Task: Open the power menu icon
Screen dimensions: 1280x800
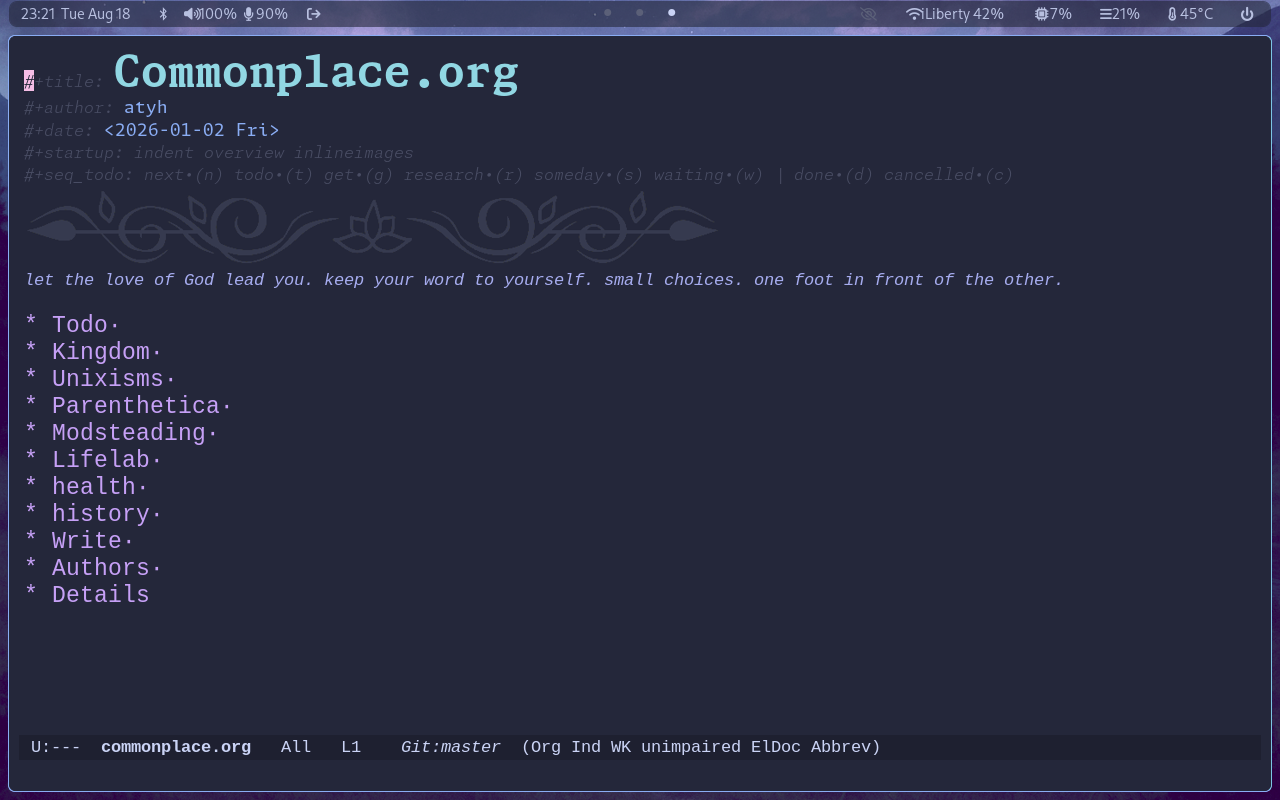Action: pyautogui.click(x=1247, y=14)
